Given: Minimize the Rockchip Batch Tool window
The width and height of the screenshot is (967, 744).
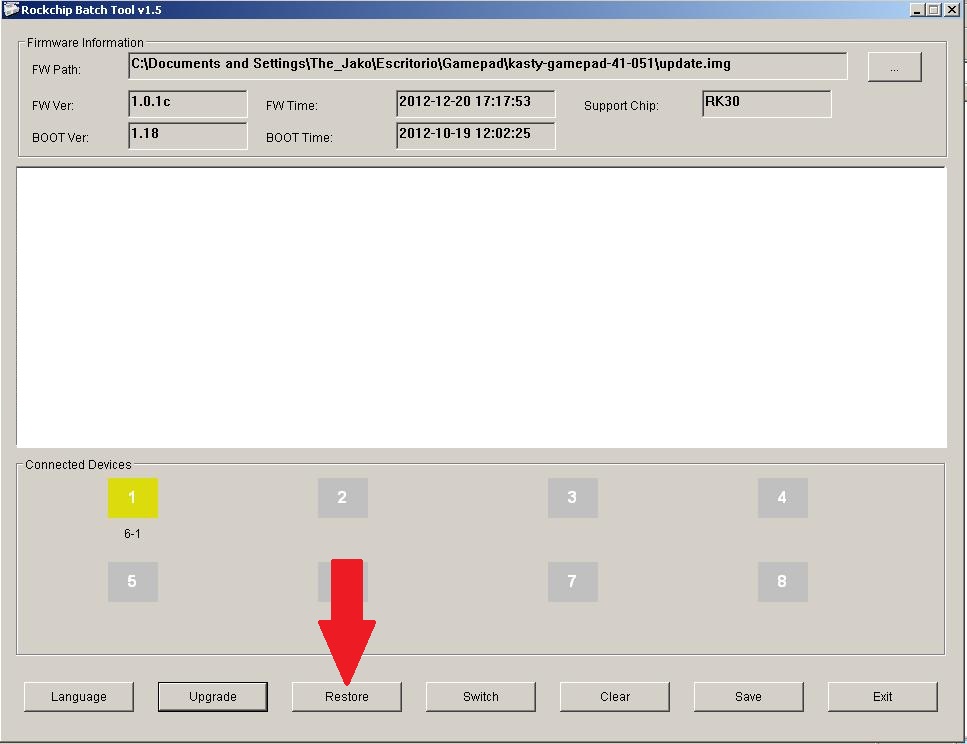Looking at the screenshot, I should pos(918,10).
